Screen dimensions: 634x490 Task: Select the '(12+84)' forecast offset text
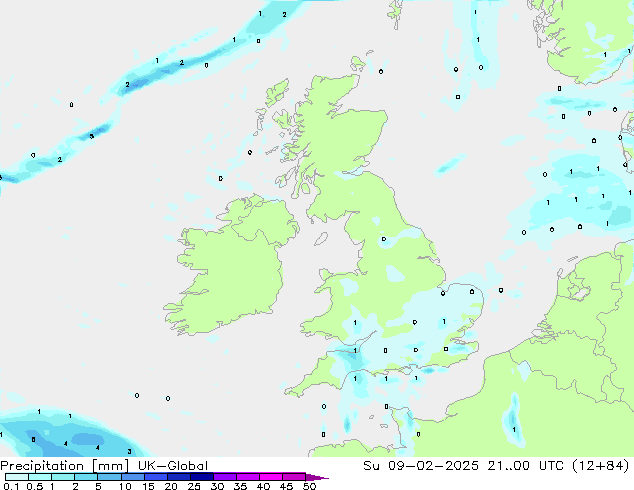[x=601, y=466]
